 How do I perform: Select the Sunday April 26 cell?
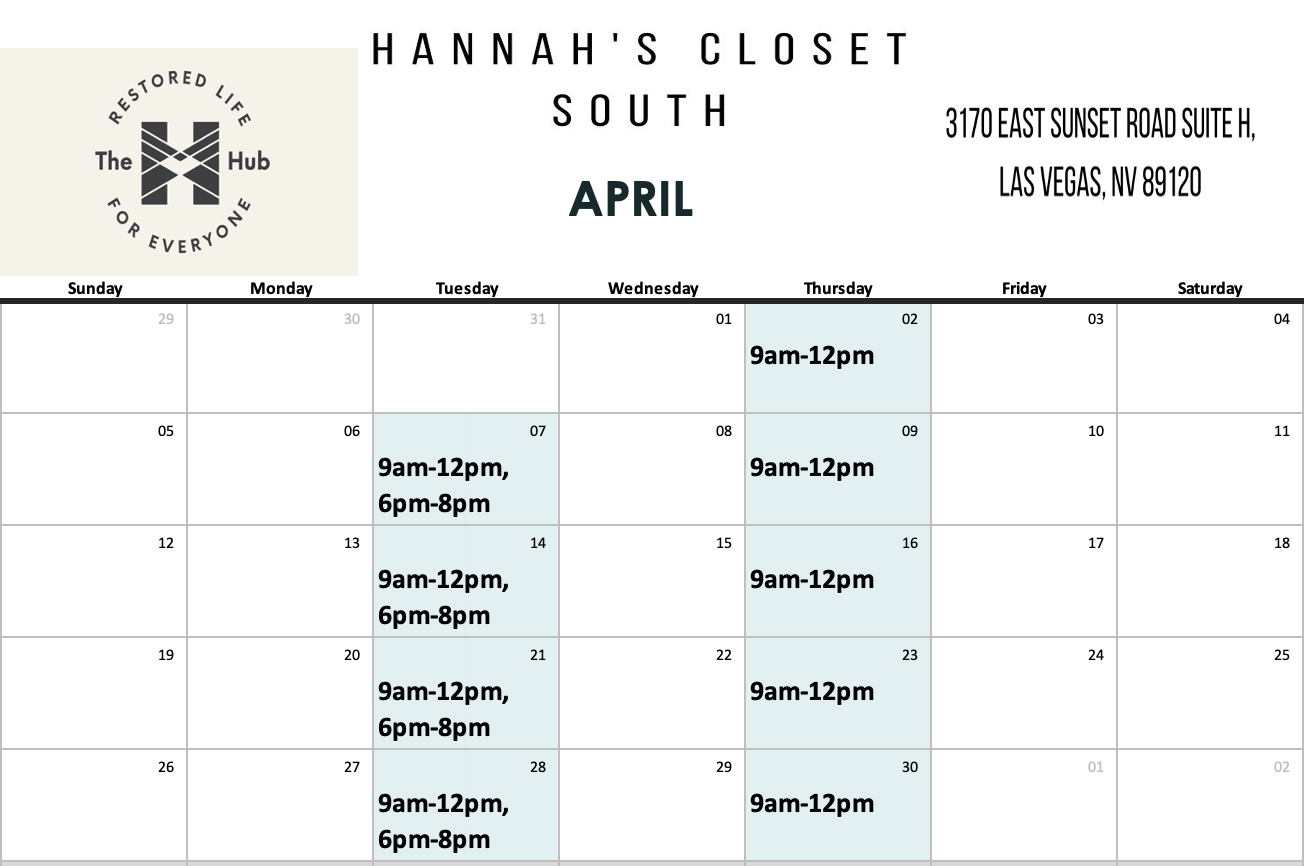[x=94, y=806]
